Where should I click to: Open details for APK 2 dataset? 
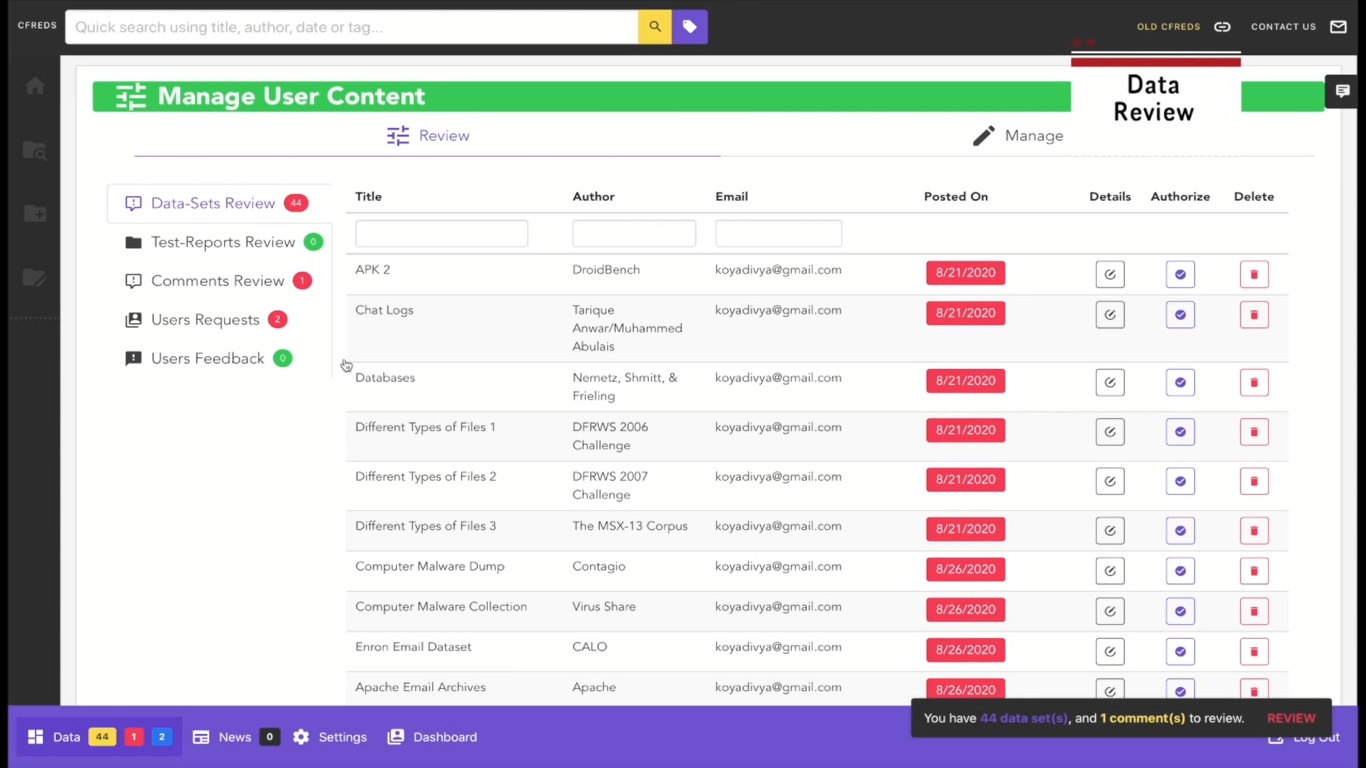pyautogui.click(x=1109, y=274)
